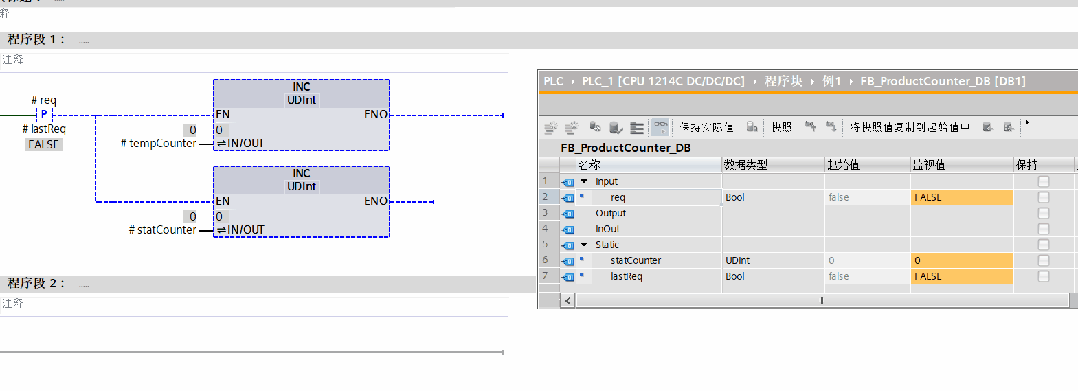Toggle the retain checkbox for Output row
This screenshot has width=1078, height=391.
click(x=1044, y=213)
